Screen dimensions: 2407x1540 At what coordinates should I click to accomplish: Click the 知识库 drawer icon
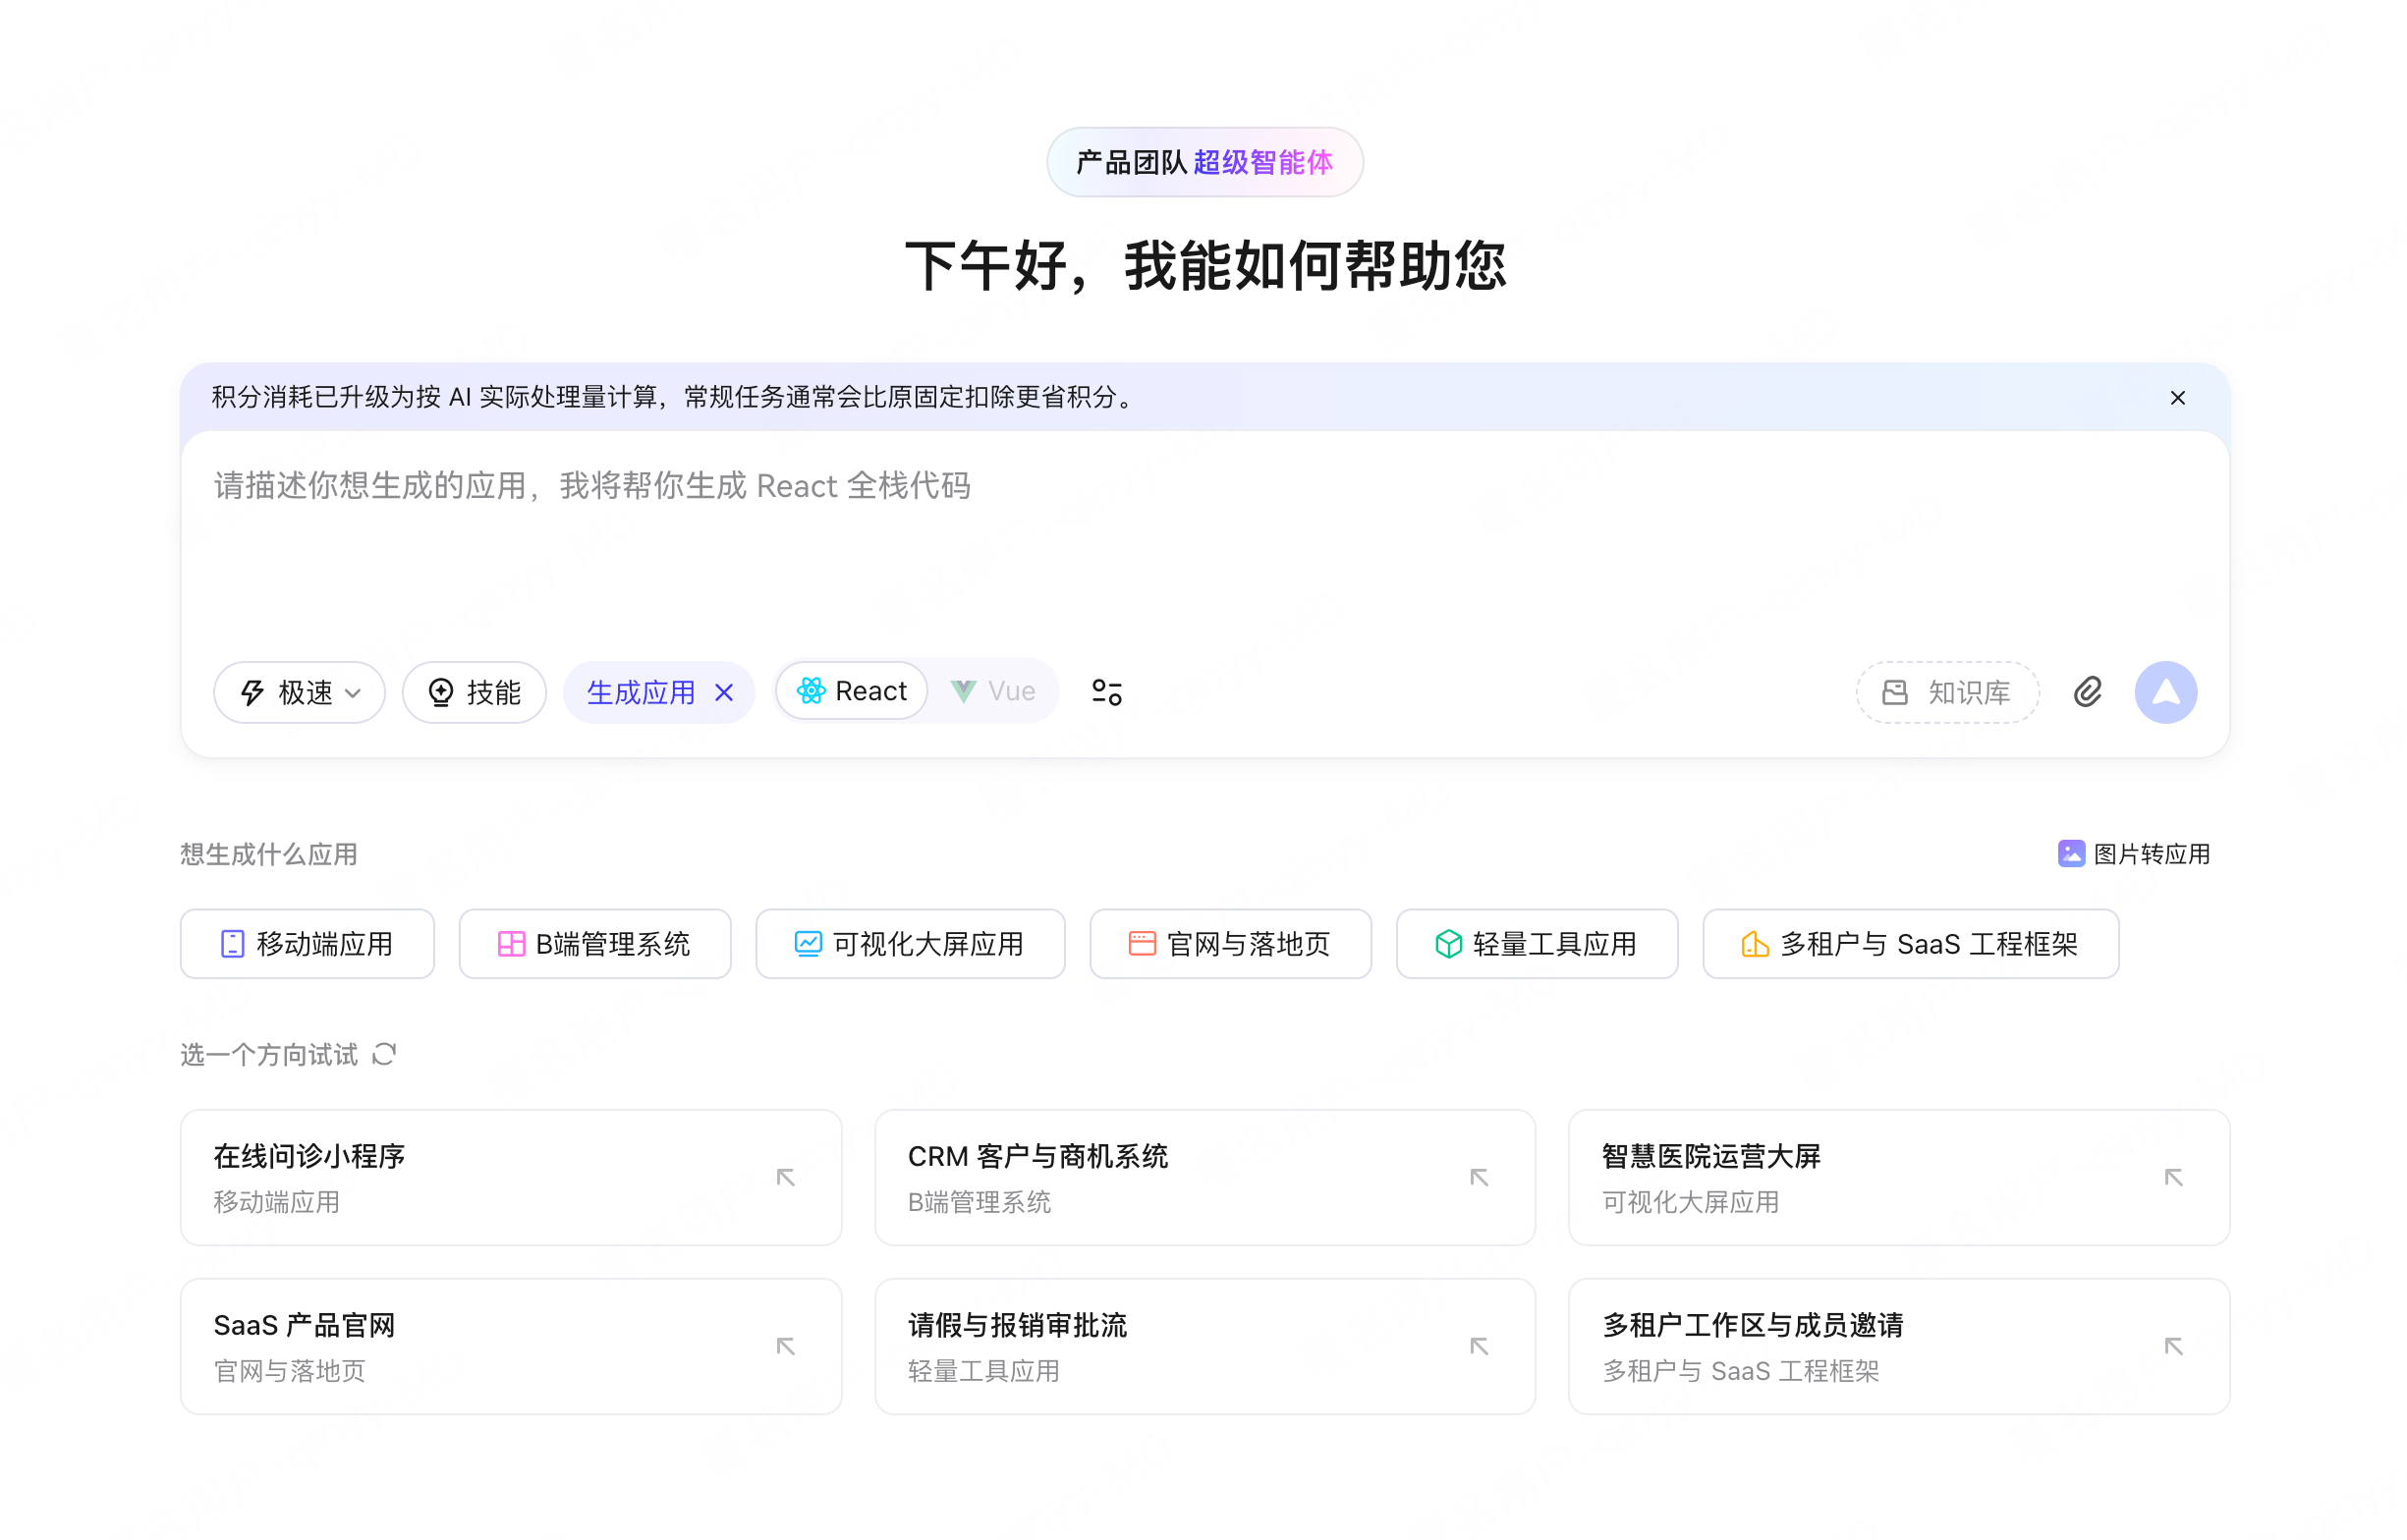(1894, 692)
